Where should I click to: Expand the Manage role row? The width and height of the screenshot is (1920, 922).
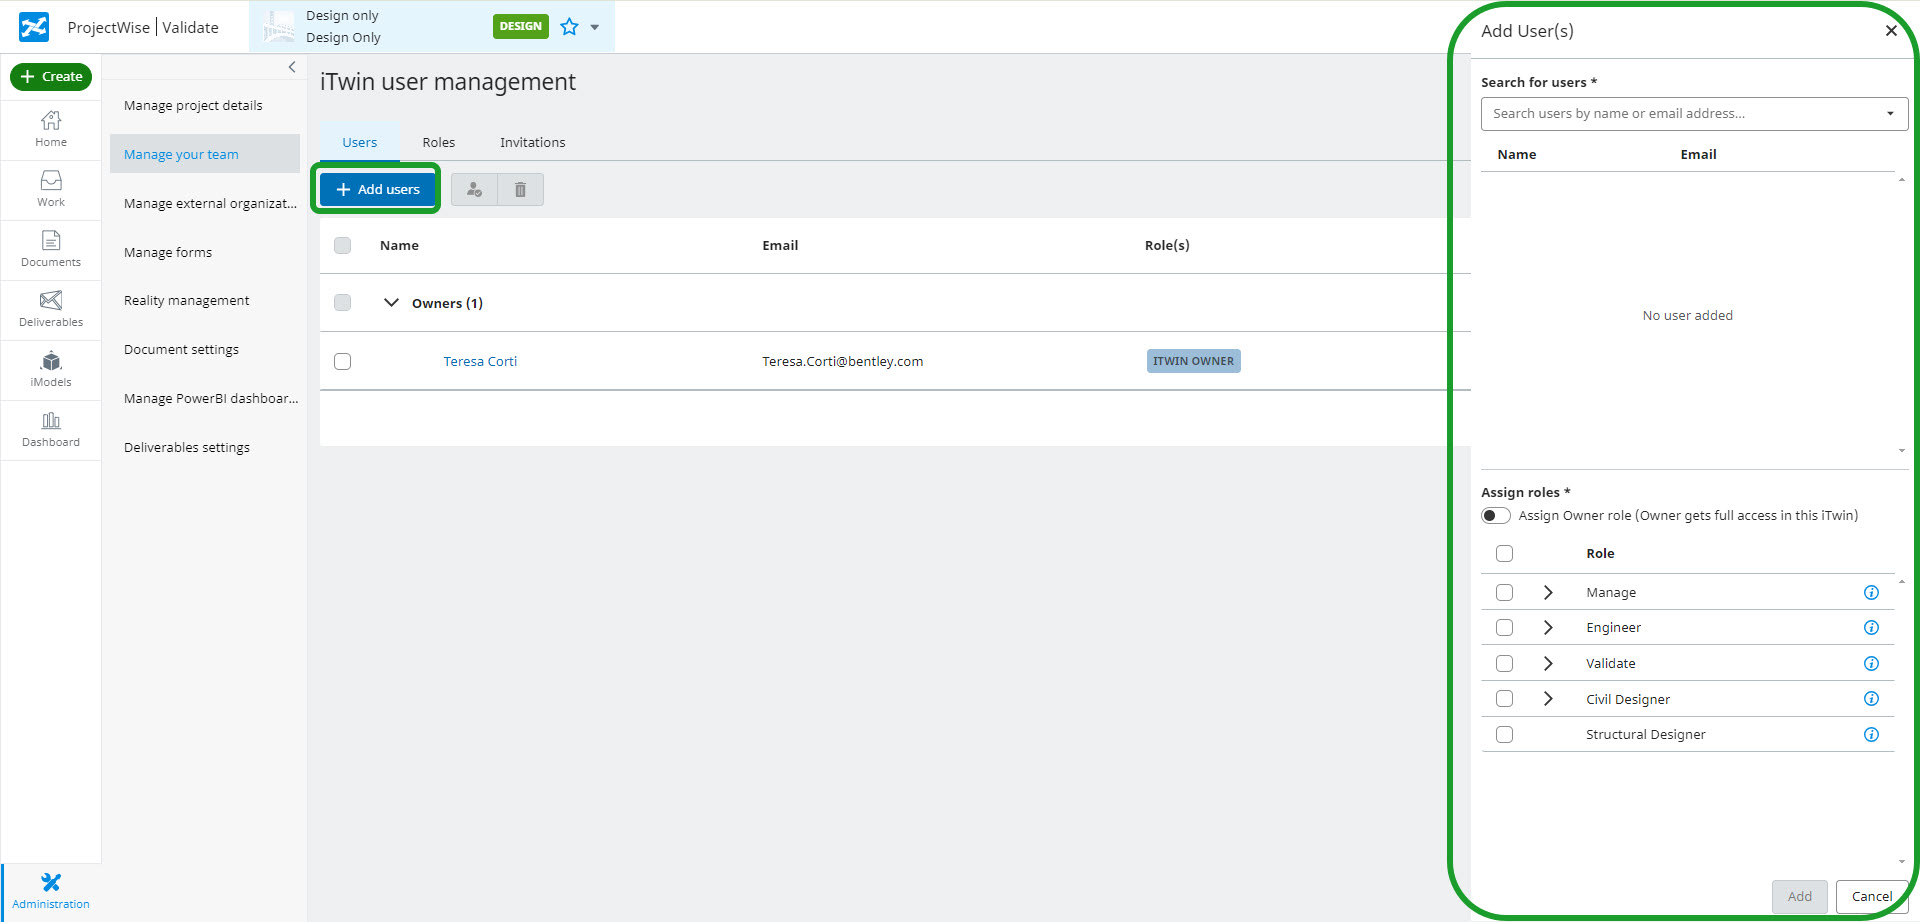click(1548, 592)
